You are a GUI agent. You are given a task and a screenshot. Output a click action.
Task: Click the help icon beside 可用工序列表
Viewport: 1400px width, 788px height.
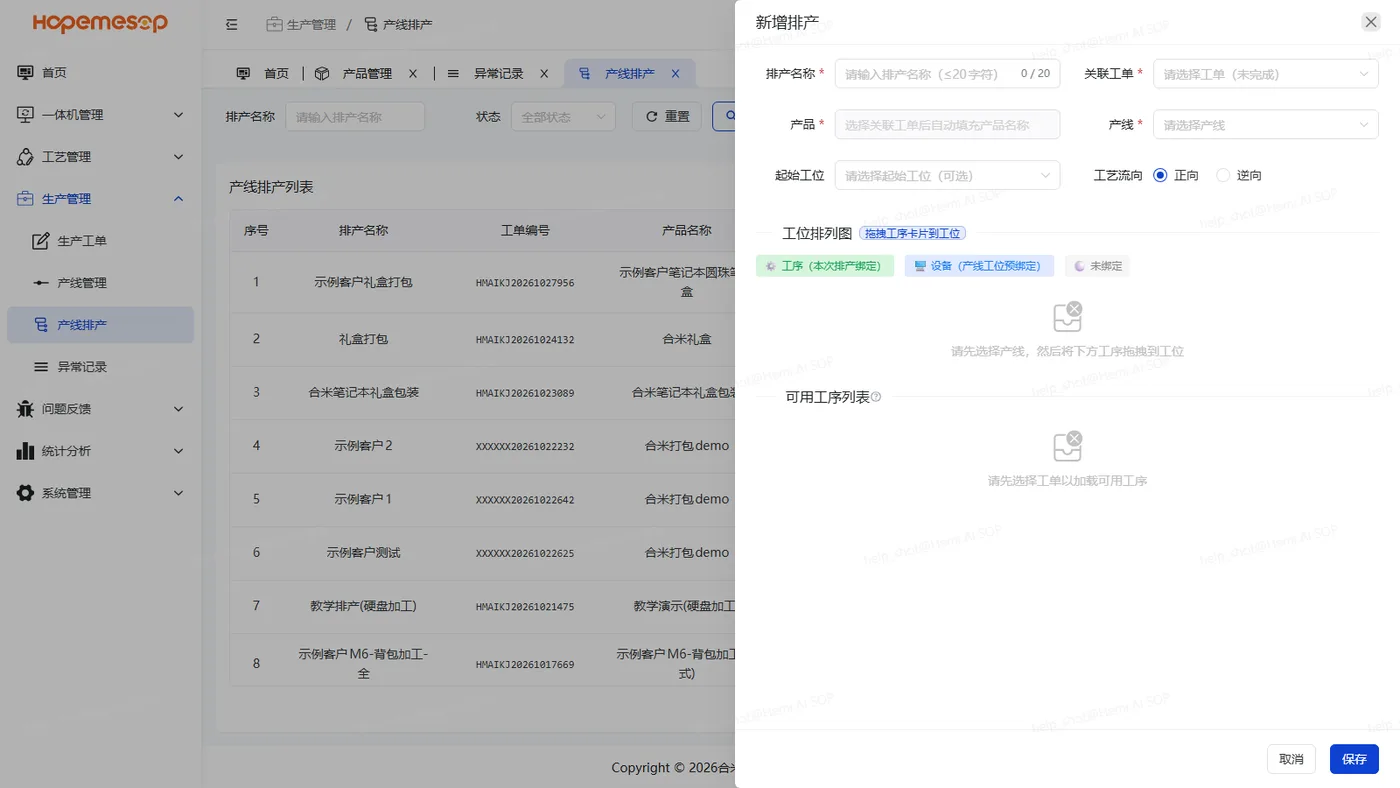[x=876, y=397]
